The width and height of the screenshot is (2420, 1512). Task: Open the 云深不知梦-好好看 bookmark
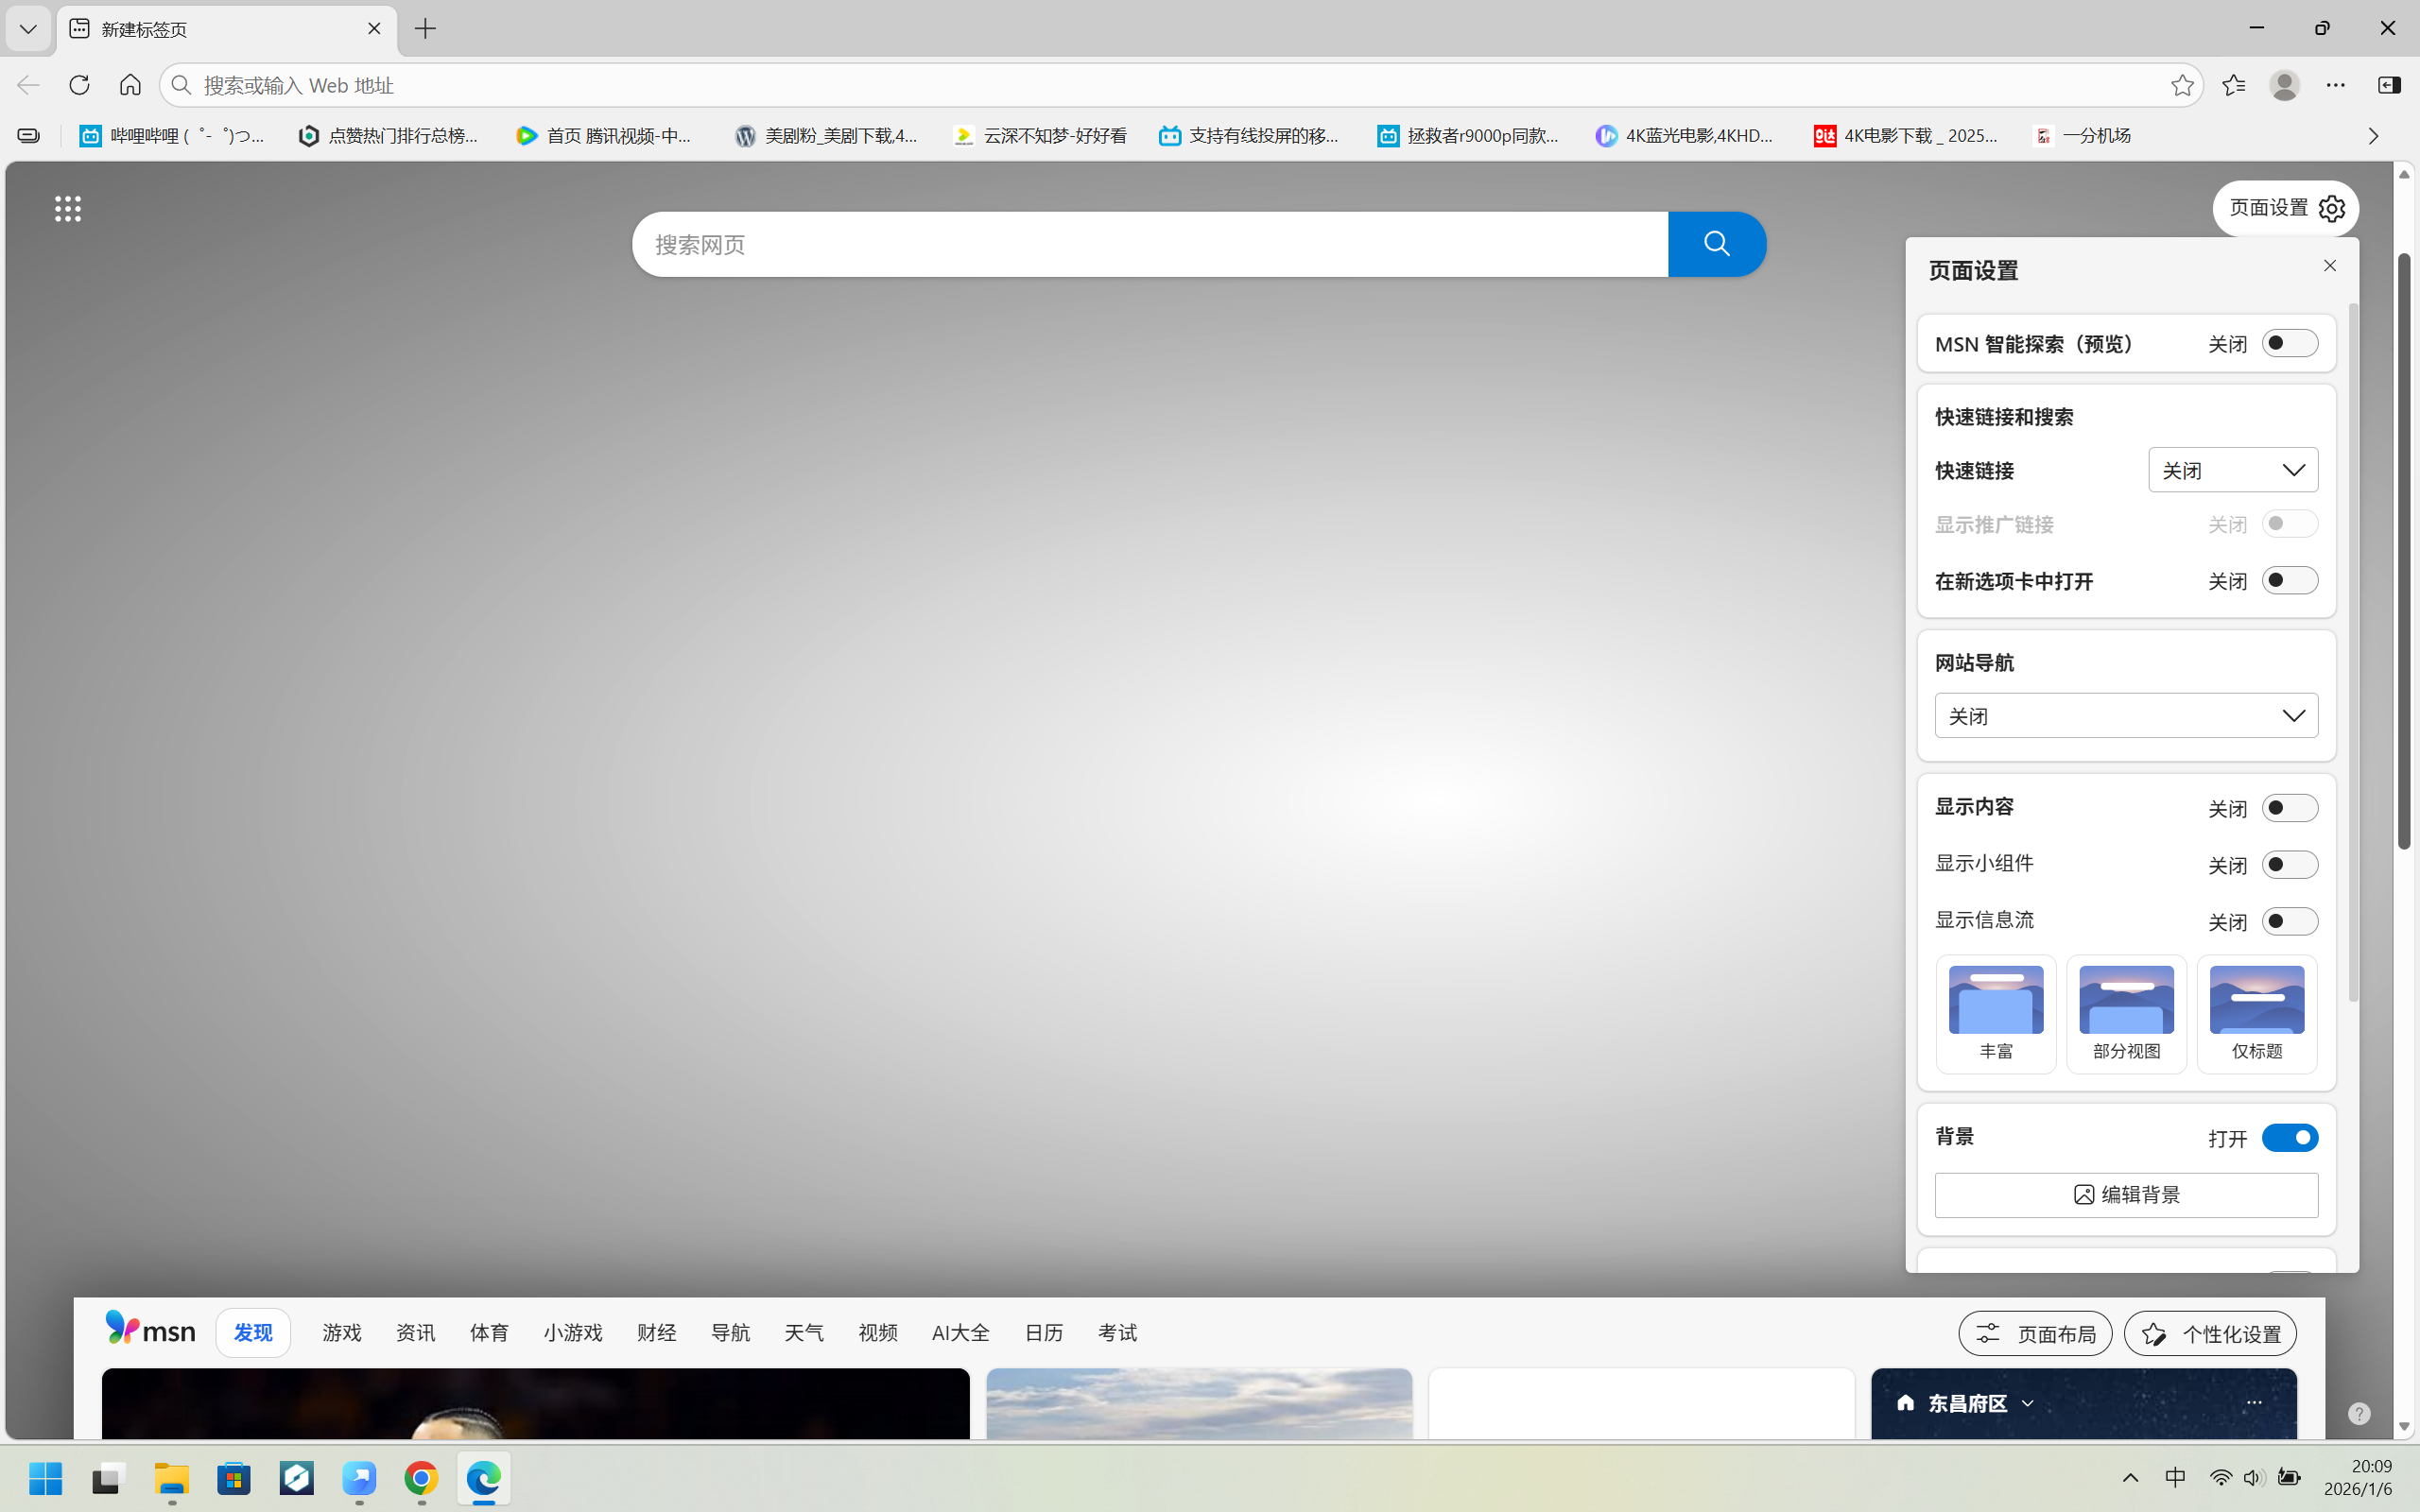pyautogui.click(x=1041, y=135)
